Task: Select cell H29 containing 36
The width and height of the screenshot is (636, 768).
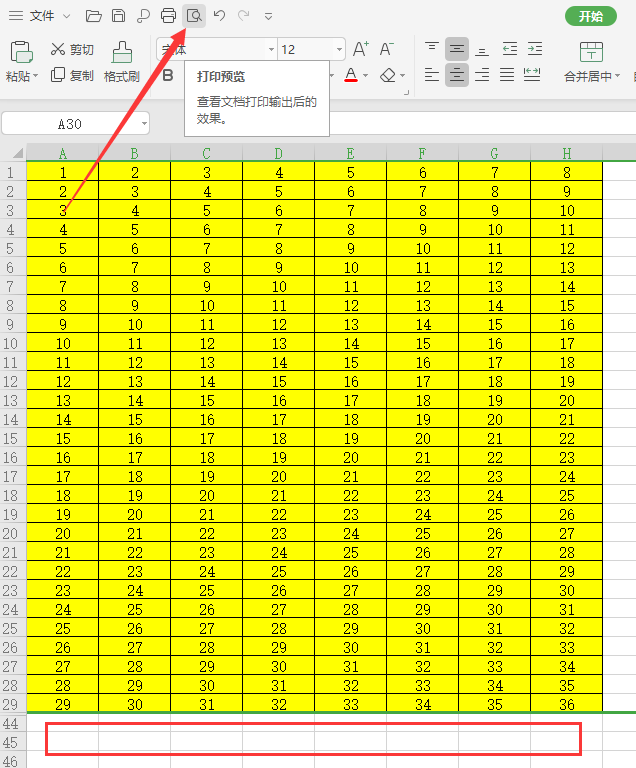Action: [x=567, y=704]
